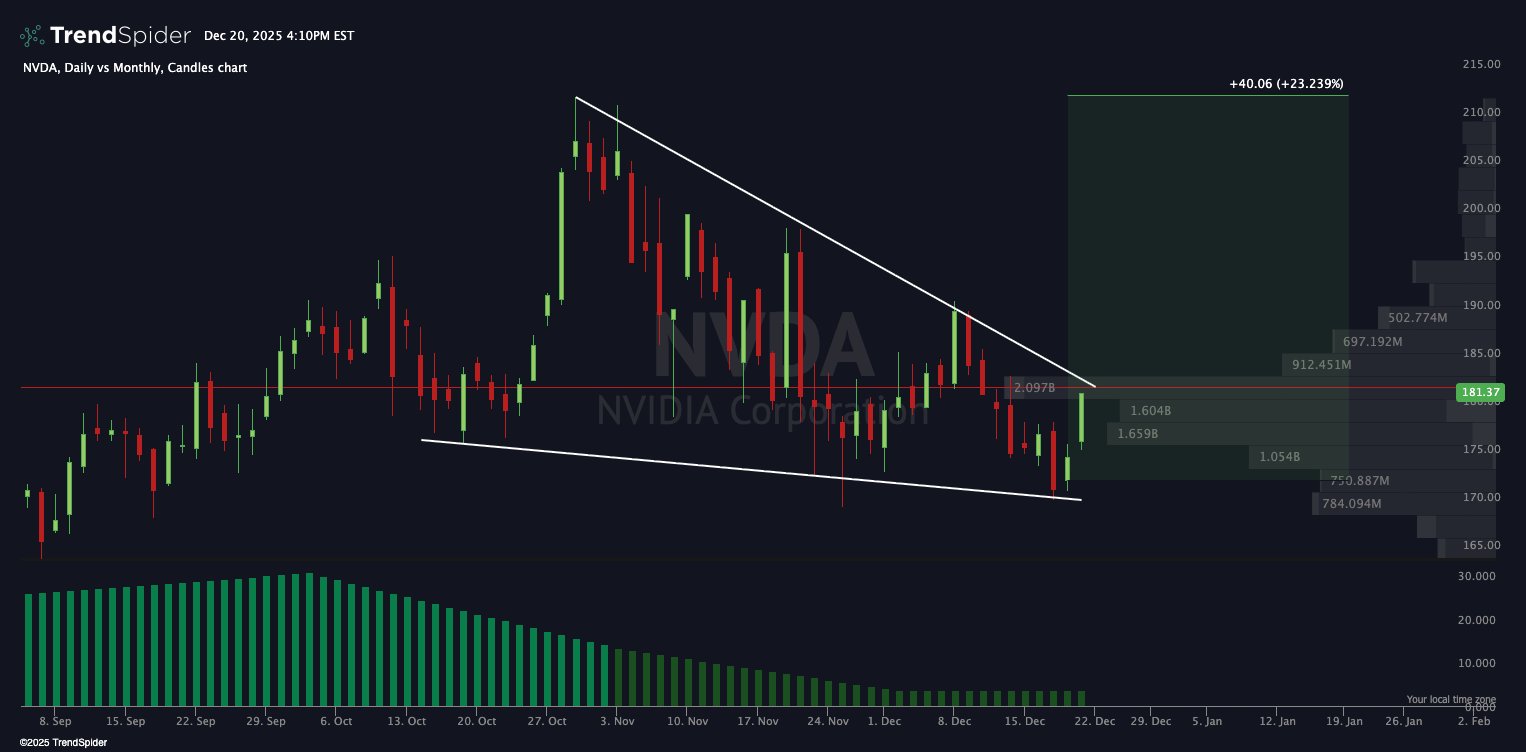Viewport: 1526px width, 752px height.
Task: Click the 5. Jan date label
Action: click(x=1207, y=721)
